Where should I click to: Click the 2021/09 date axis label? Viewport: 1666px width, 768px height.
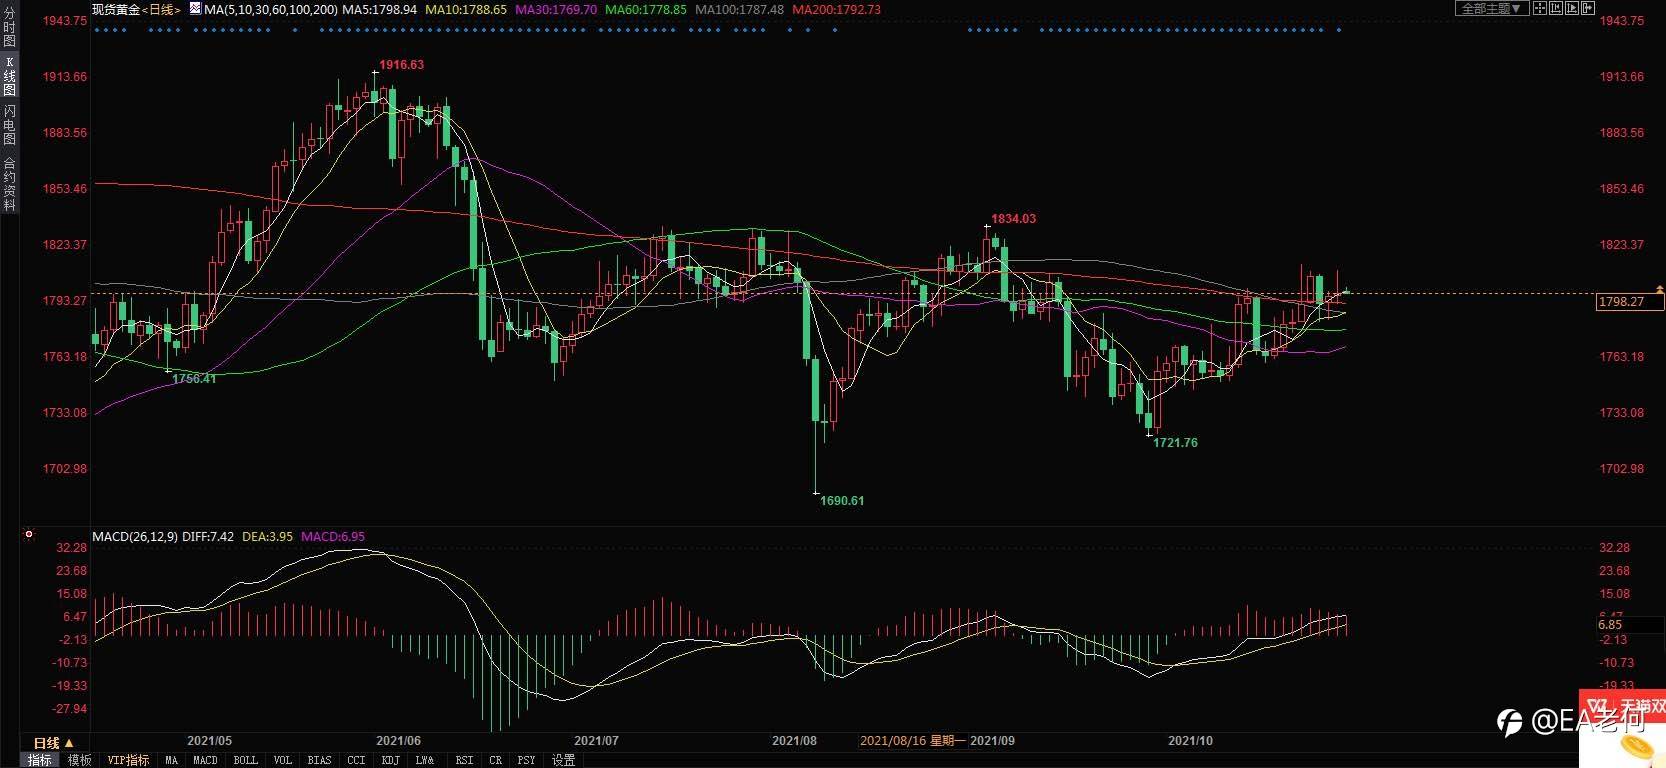[992, 741]
